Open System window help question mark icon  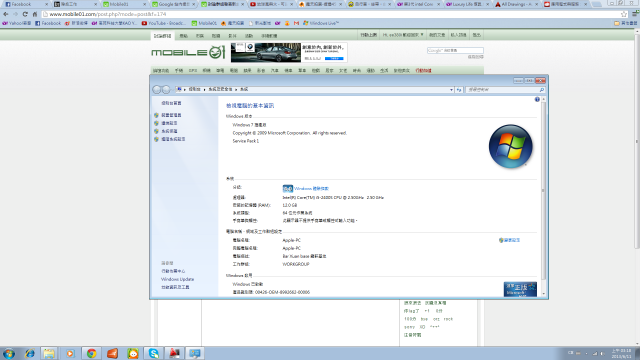pyautogui.click(x=537, y=99)
